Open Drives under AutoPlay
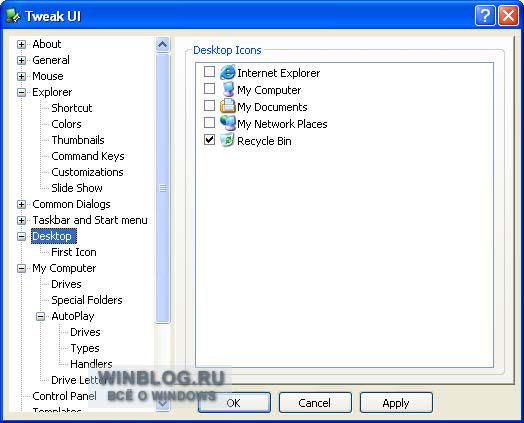 tap(86, 332)
